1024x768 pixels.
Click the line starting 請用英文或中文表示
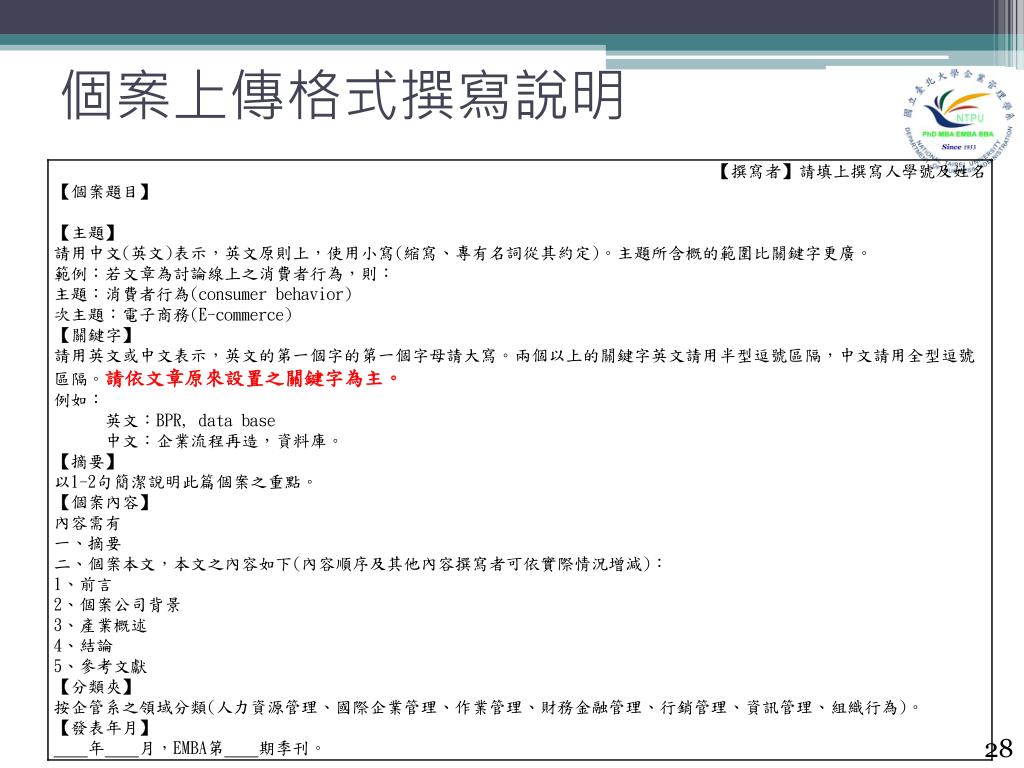coord(515,356)
